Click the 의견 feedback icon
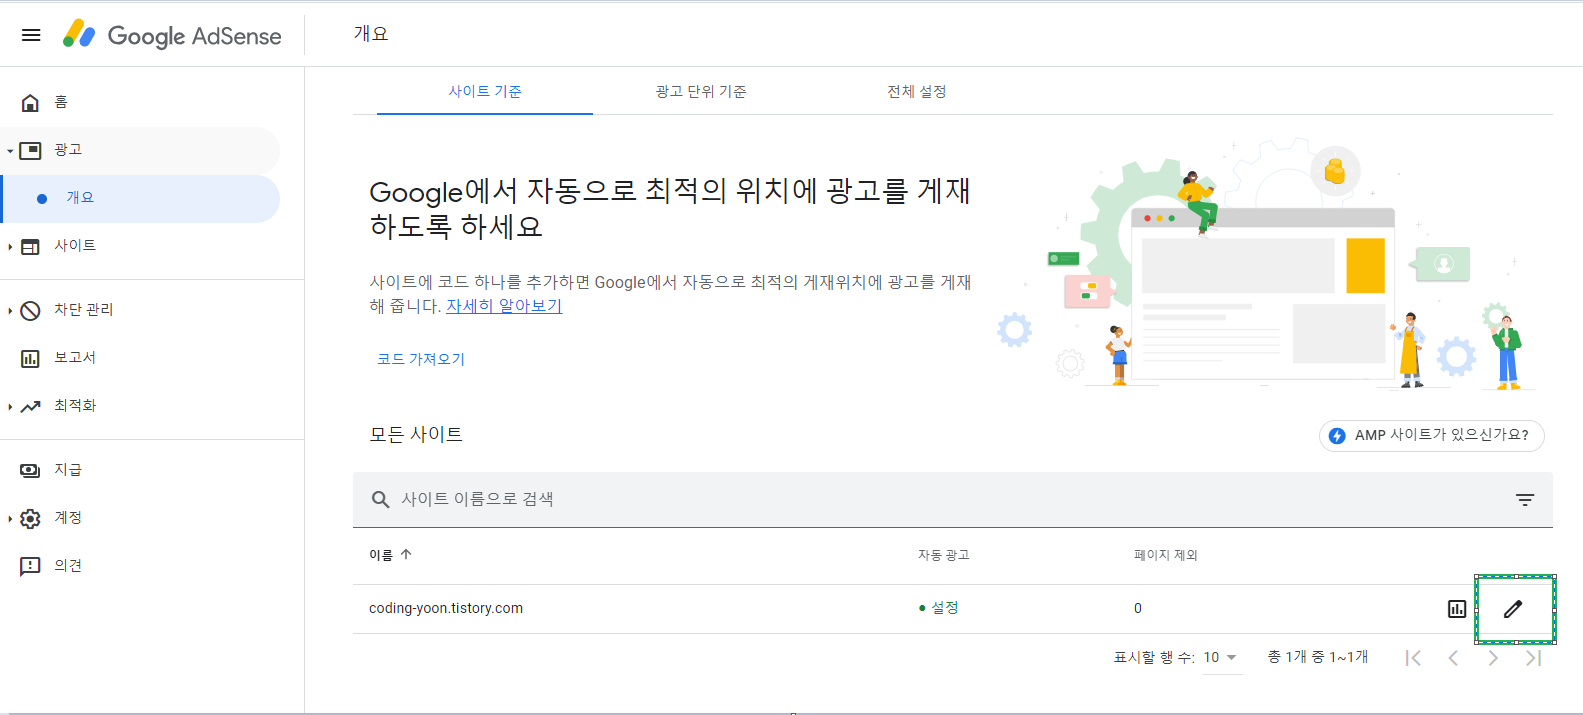 (x=31, y=566)
